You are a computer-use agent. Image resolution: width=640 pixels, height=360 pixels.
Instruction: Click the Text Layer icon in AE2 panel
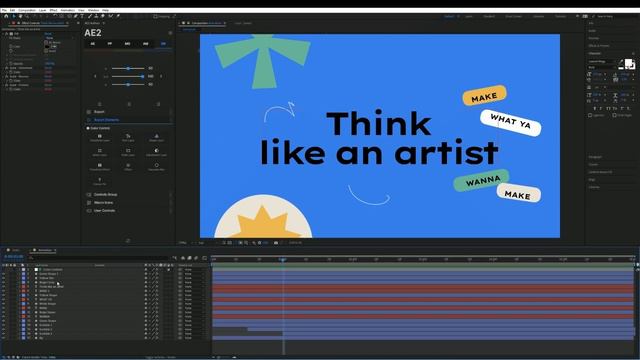128,137
